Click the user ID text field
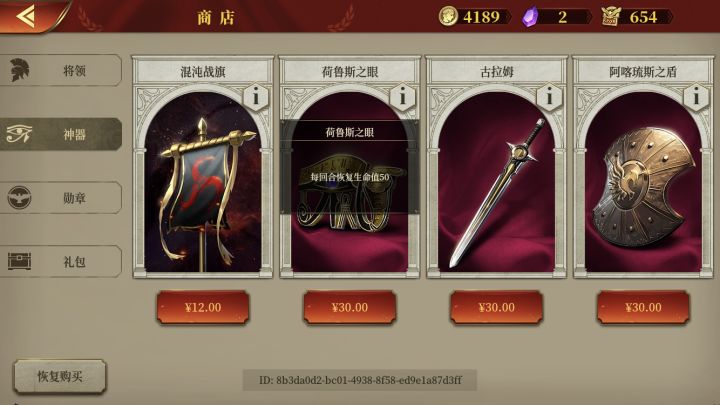720x405 pixels. click(360, 380)
